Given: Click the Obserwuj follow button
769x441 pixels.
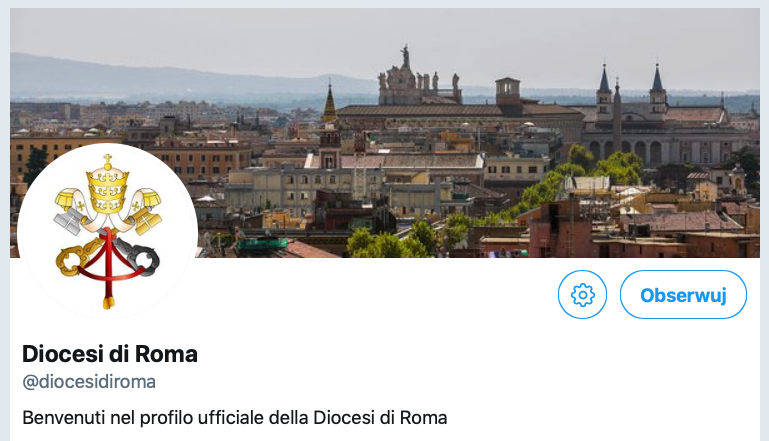Looking at the screenshot, I should [x=683, y=295].
